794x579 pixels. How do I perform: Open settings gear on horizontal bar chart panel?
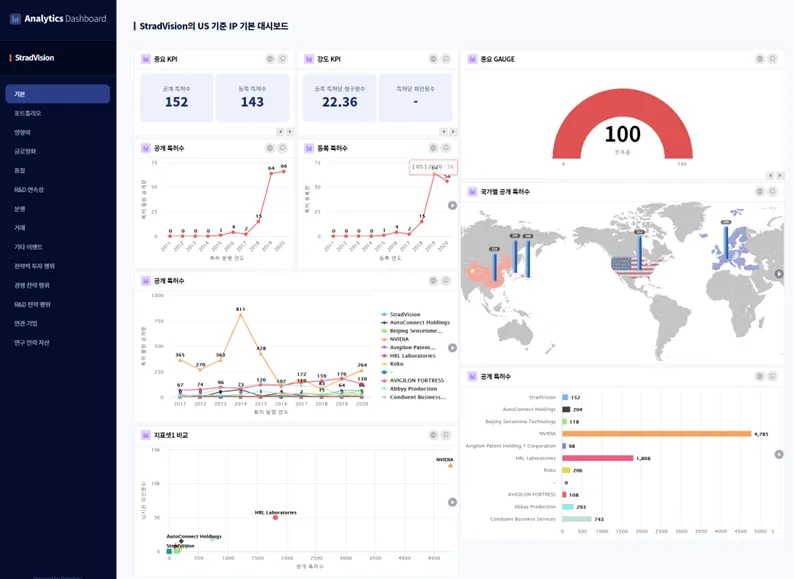click(760, 376)
